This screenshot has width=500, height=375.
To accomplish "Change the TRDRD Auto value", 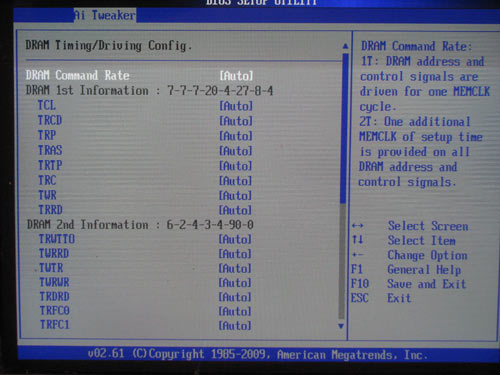I will click(x=235, y=297).
